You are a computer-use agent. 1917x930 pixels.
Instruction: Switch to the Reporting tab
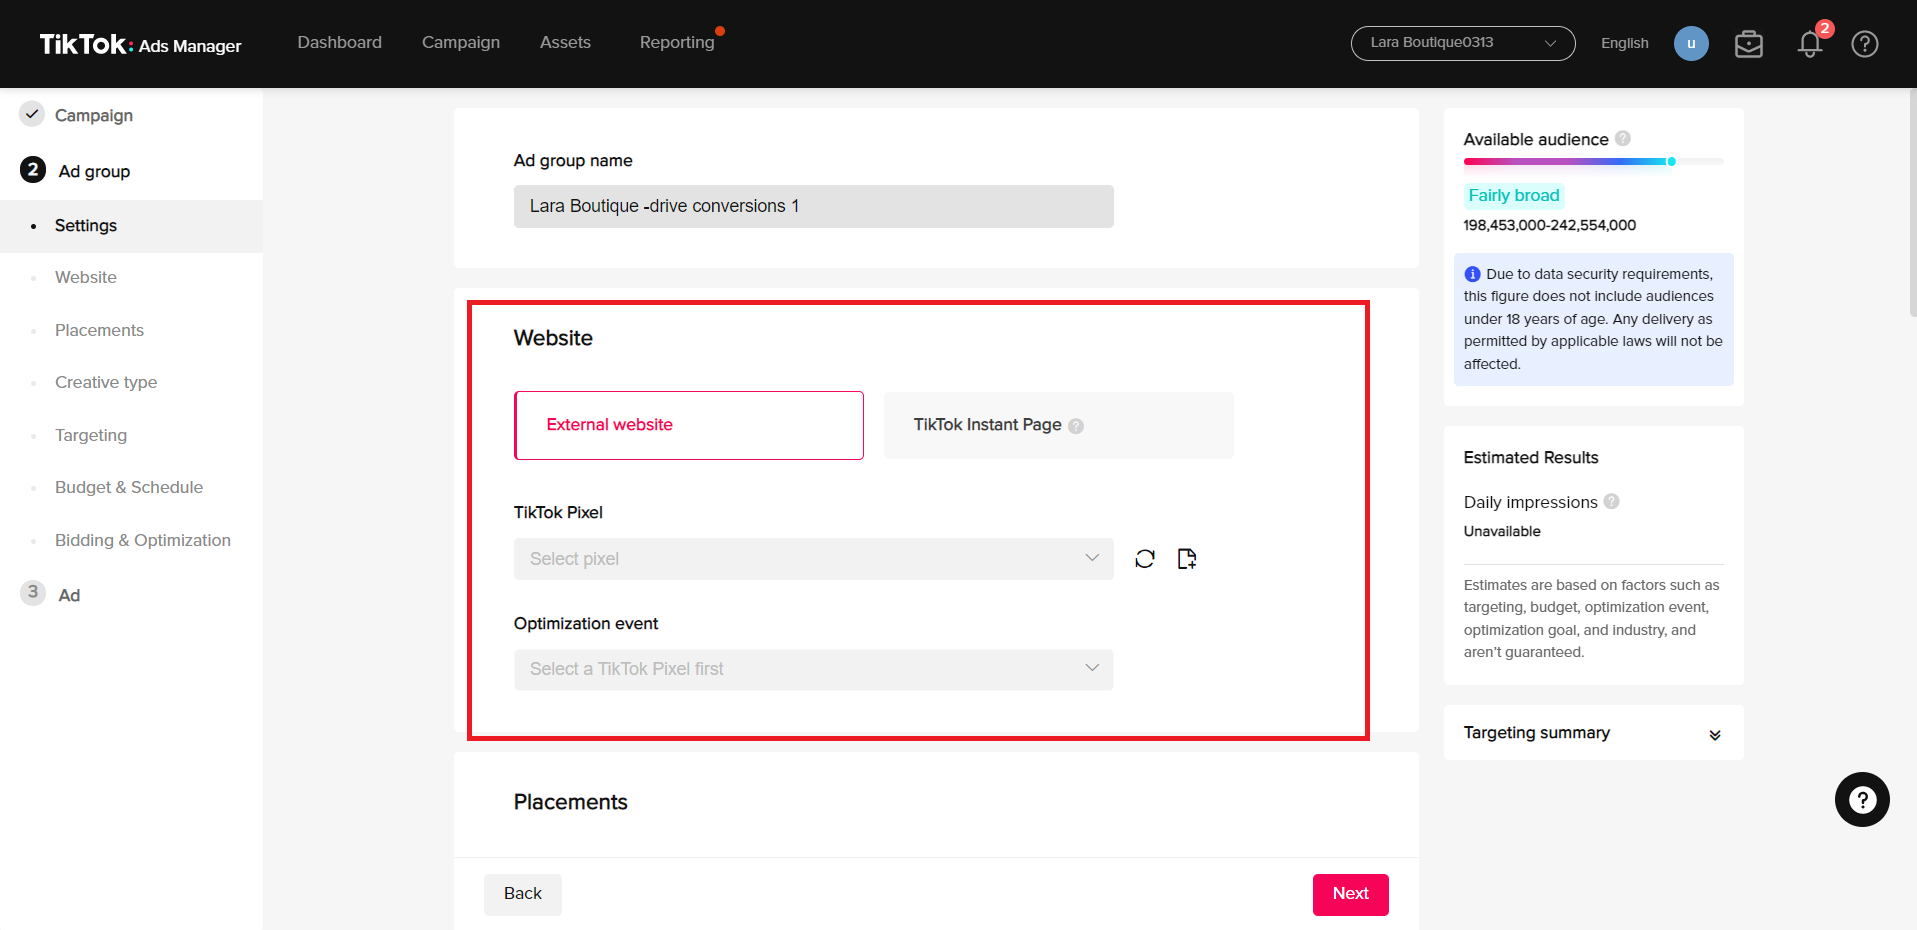677,42
